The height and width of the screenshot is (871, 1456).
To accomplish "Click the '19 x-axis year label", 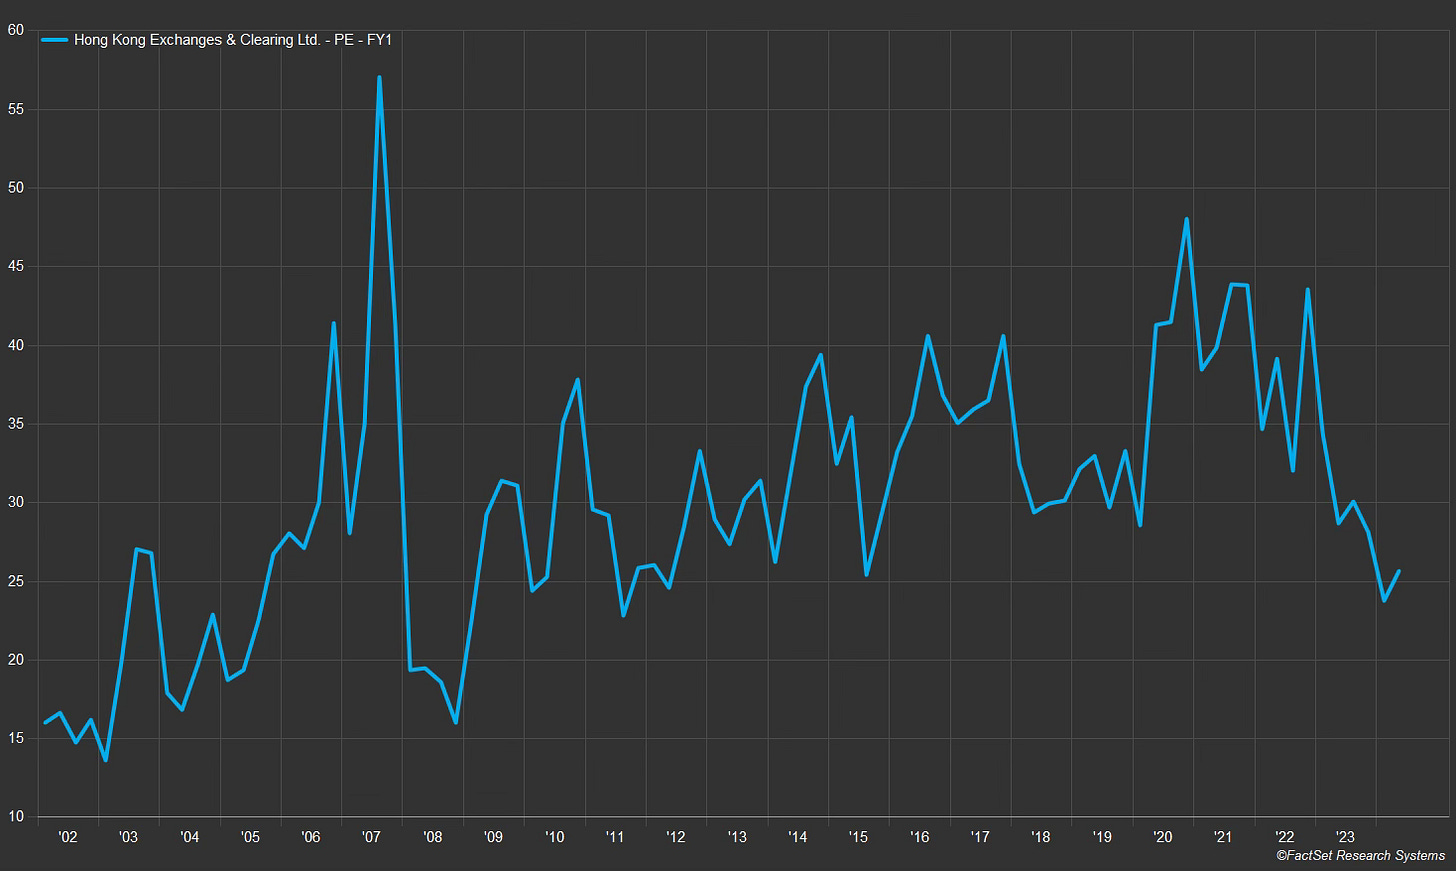I will (x=1102, y=837).
